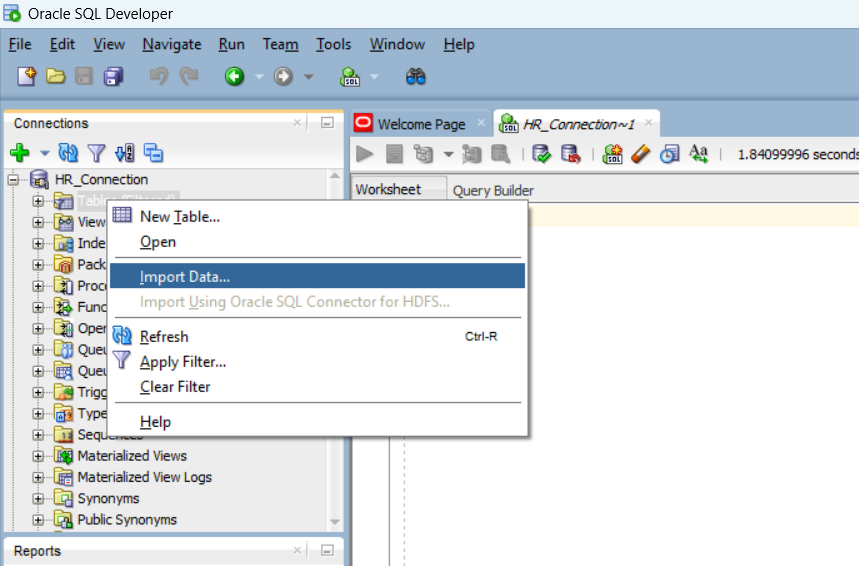
Task: Expand the Materialized View Logs node
Action: (x=38, y=477)
